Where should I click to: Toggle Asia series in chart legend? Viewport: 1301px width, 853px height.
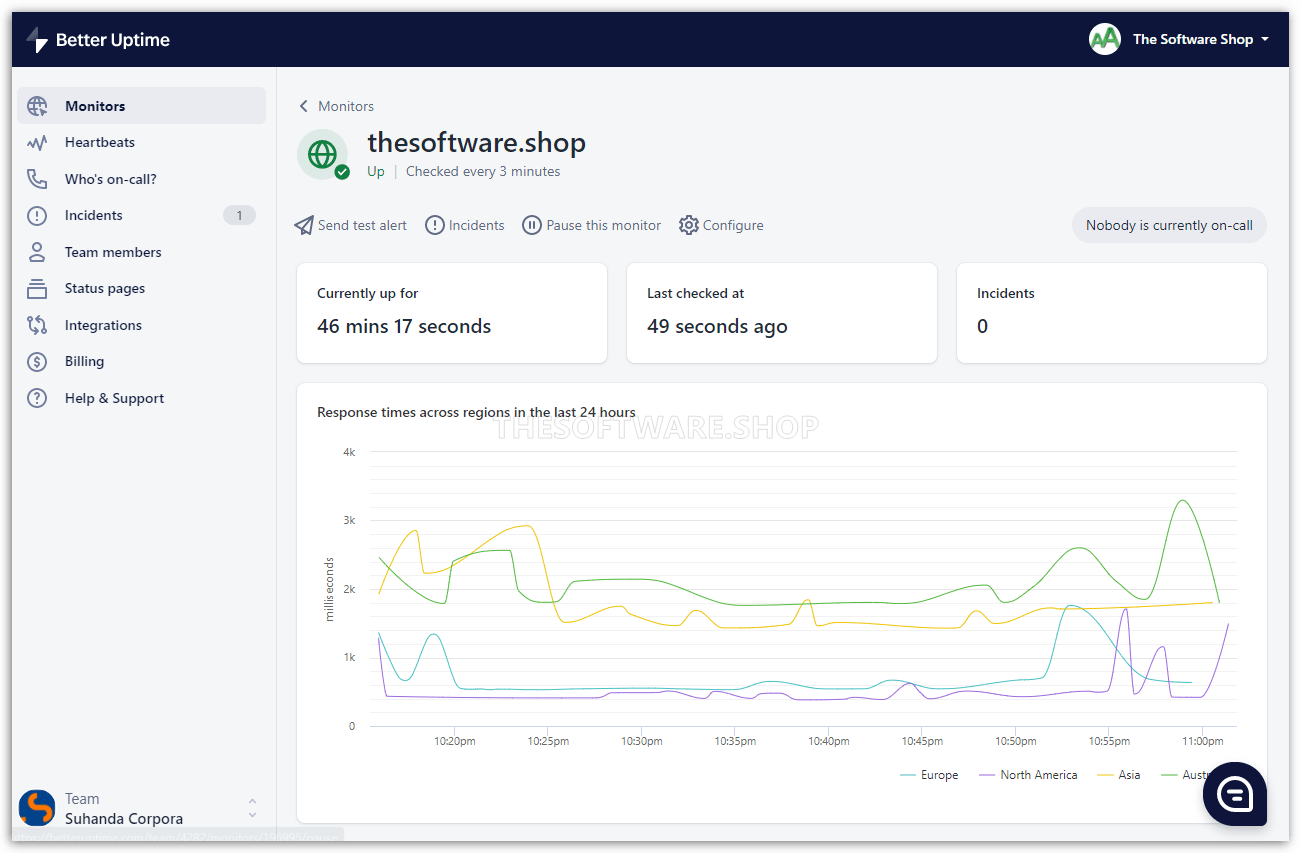point(1119,775)
